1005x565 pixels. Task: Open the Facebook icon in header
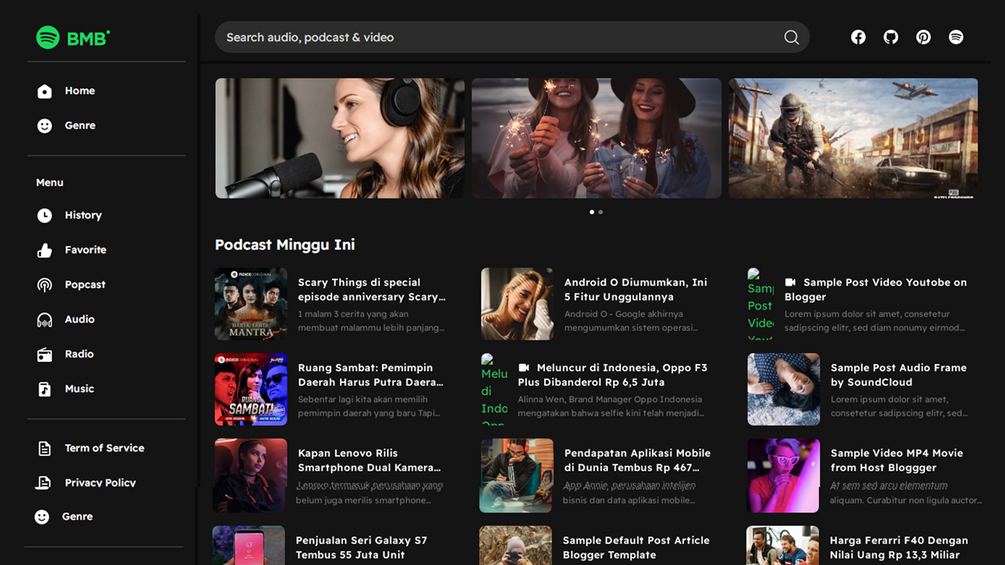point(858,37)
